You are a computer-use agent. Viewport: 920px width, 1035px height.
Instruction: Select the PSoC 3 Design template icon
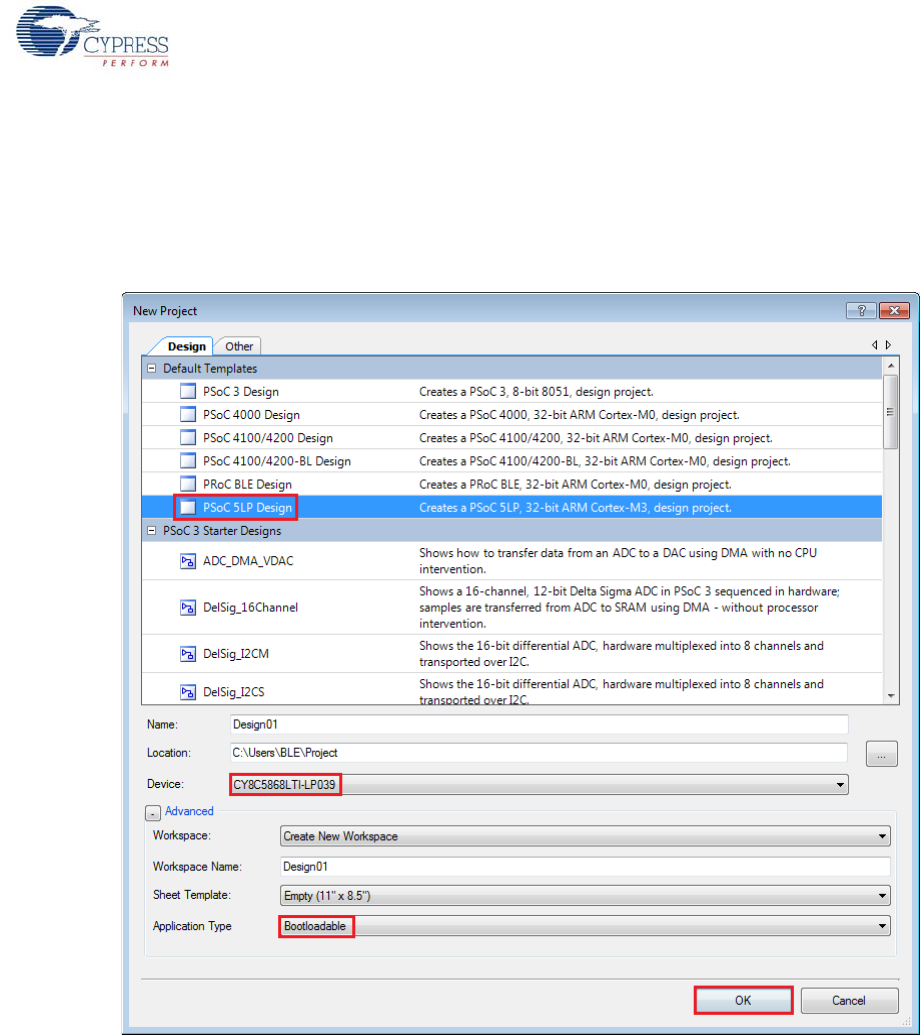tap(188, 391)
